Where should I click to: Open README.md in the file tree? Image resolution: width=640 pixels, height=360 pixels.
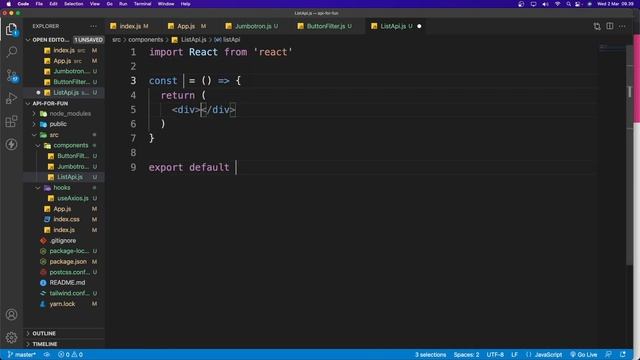click(67, 283)
